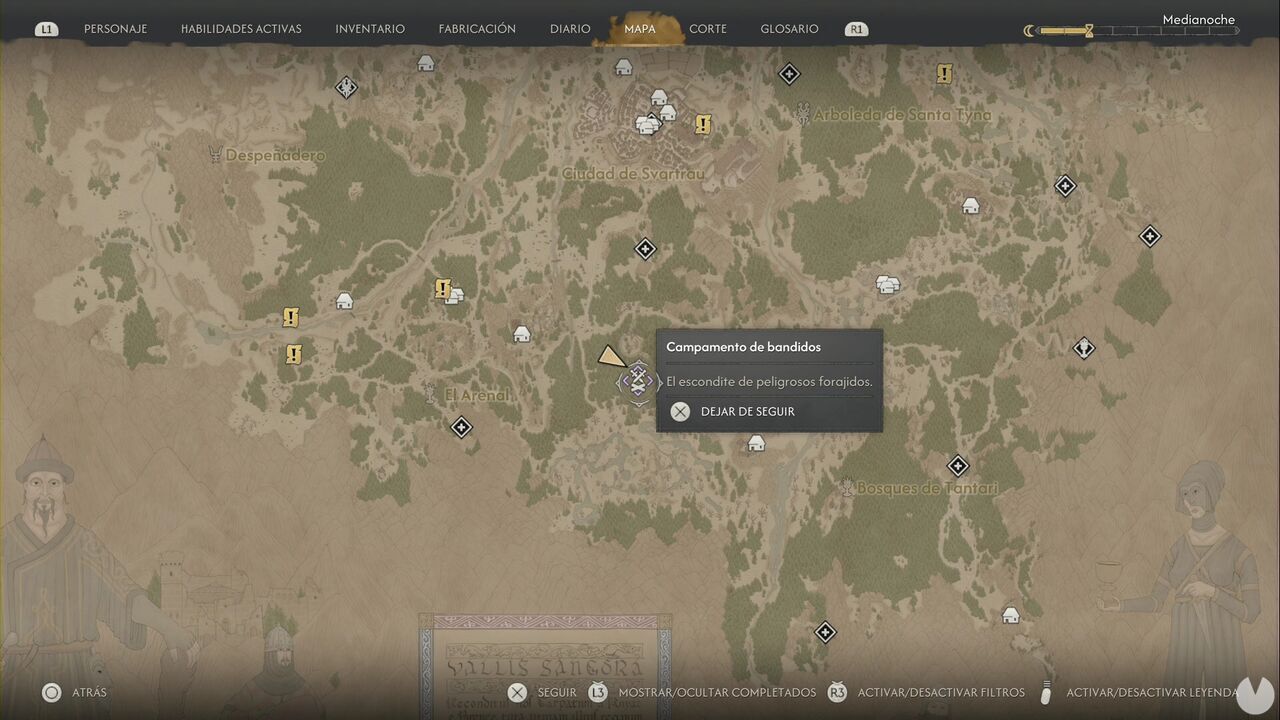
Task: Click the player position arrow marker
Action: tap(610, 356)
